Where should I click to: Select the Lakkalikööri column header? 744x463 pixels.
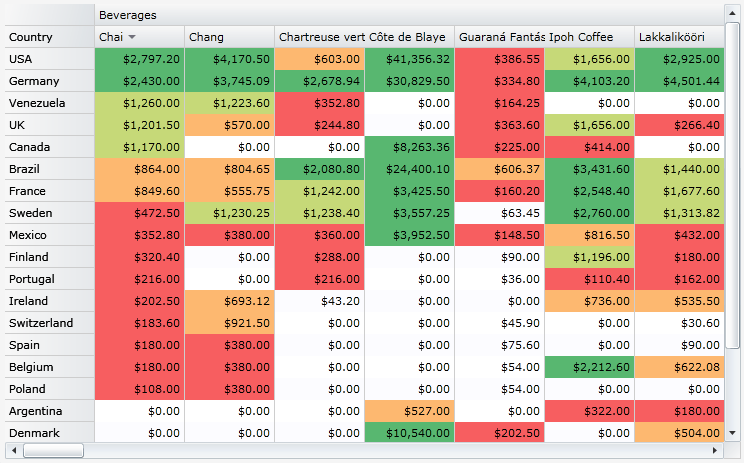click(679, 37)
